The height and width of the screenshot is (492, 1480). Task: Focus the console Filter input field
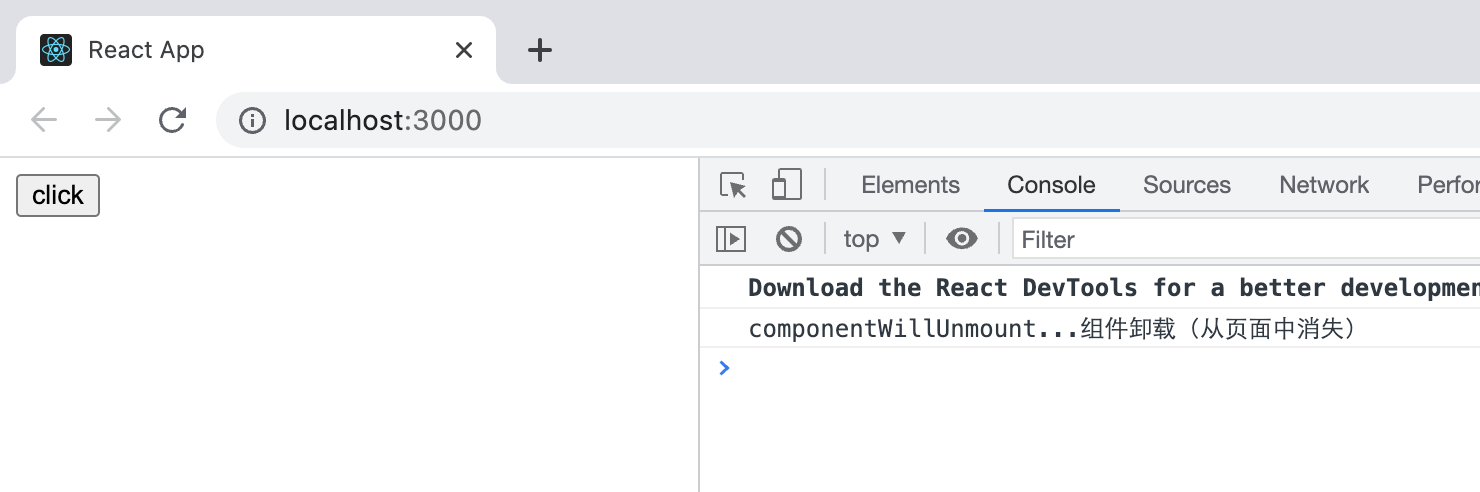point(1246,239)
